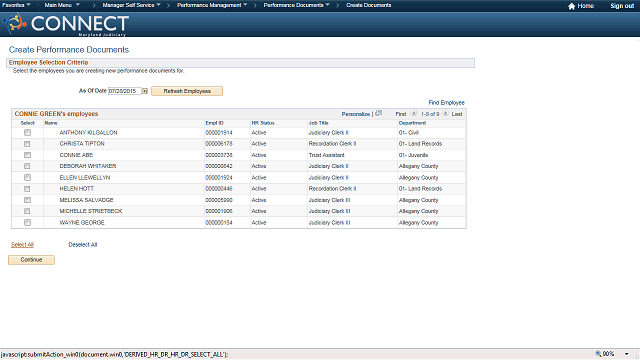Sort by Department column header

click(x=412, y=123)
